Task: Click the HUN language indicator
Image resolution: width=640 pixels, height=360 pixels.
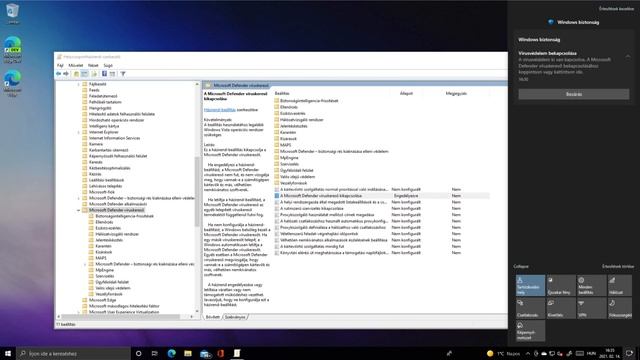Action: click(591, 353)
